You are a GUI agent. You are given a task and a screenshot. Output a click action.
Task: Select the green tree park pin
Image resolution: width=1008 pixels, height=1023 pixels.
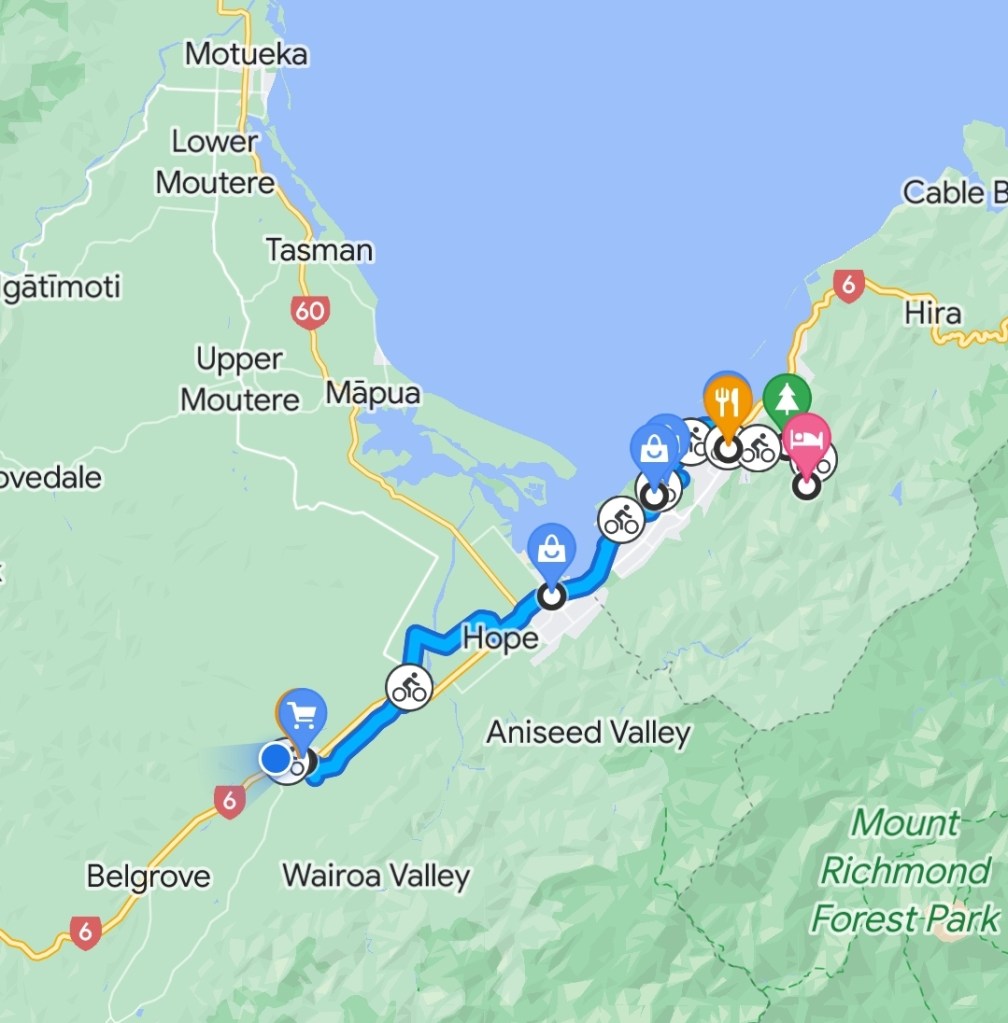[787, 398]
